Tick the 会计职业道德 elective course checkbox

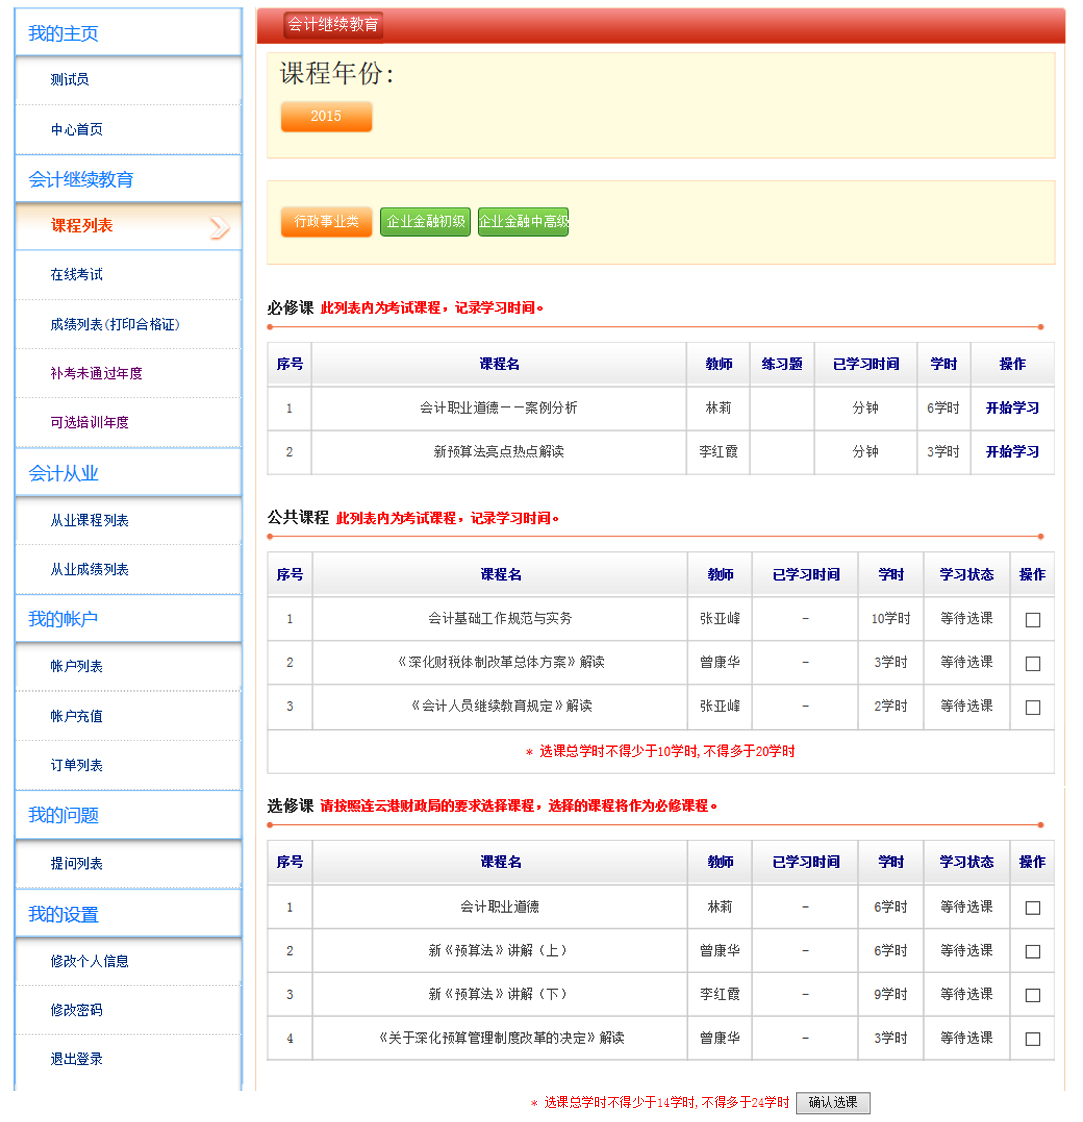(1032, 908)
